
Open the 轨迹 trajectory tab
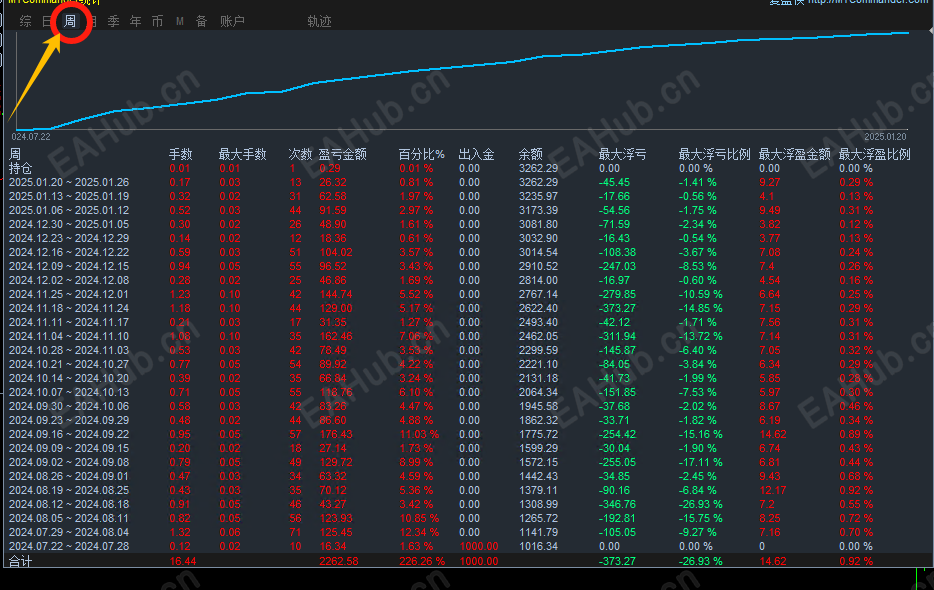click(x=319, y=21)
